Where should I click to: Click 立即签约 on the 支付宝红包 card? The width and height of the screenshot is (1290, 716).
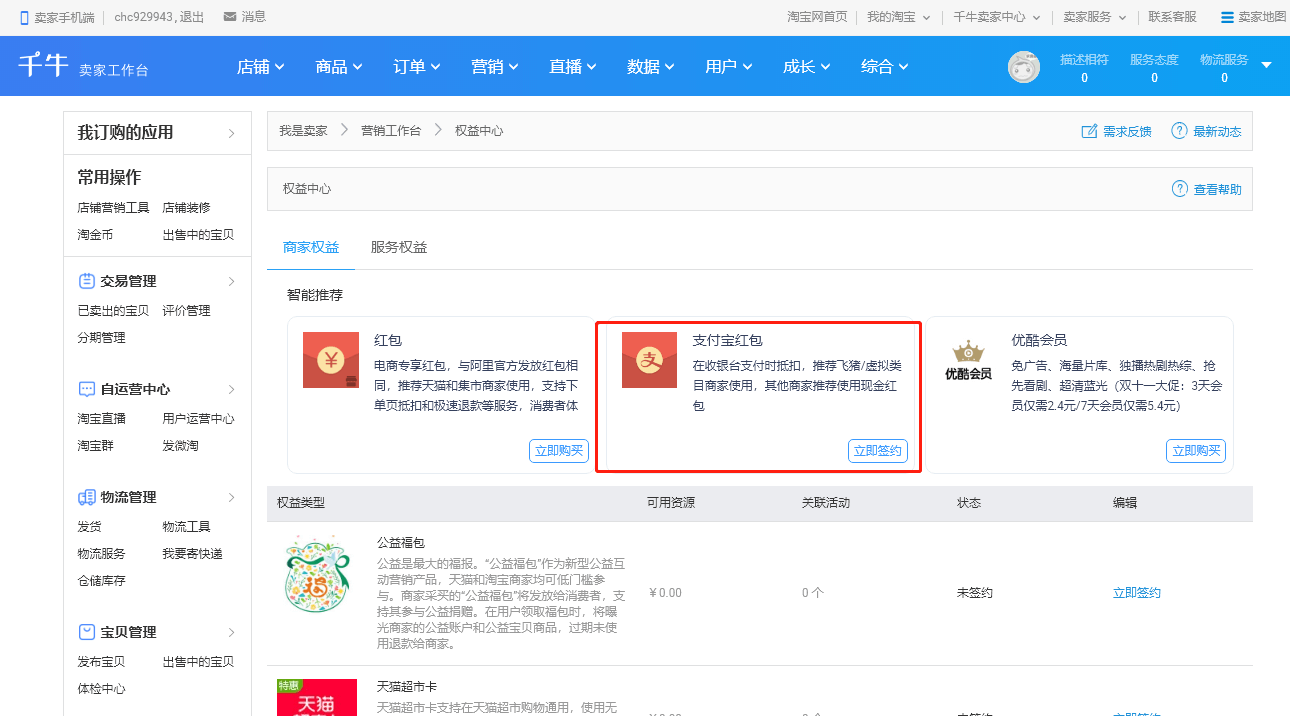[878, 451]
